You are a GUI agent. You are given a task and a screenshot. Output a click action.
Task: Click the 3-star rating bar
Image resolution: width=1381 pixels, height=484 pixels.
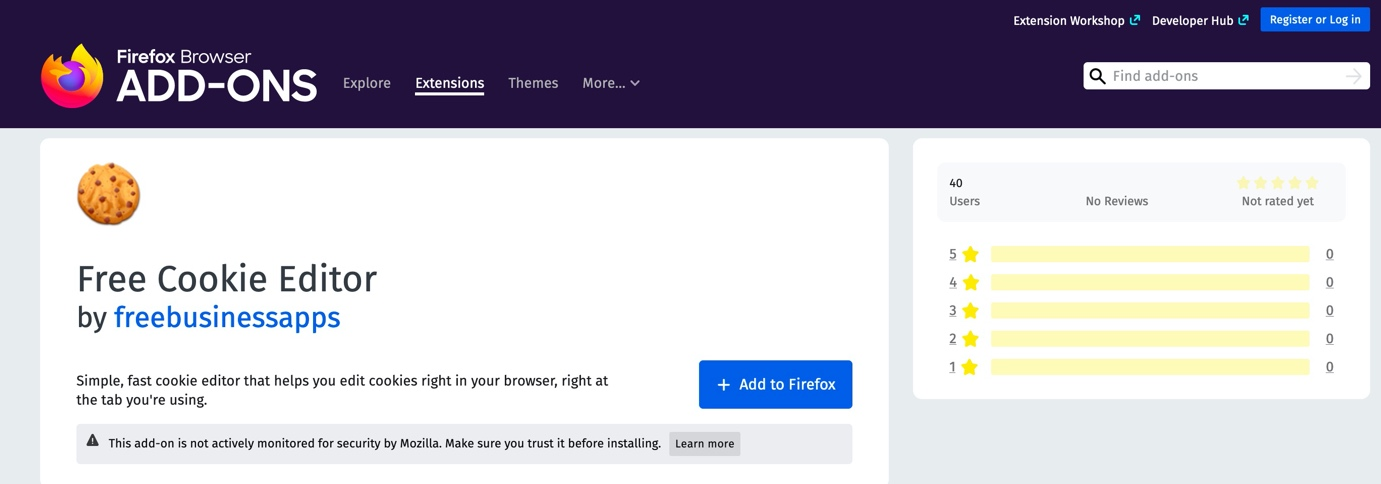1149,311
